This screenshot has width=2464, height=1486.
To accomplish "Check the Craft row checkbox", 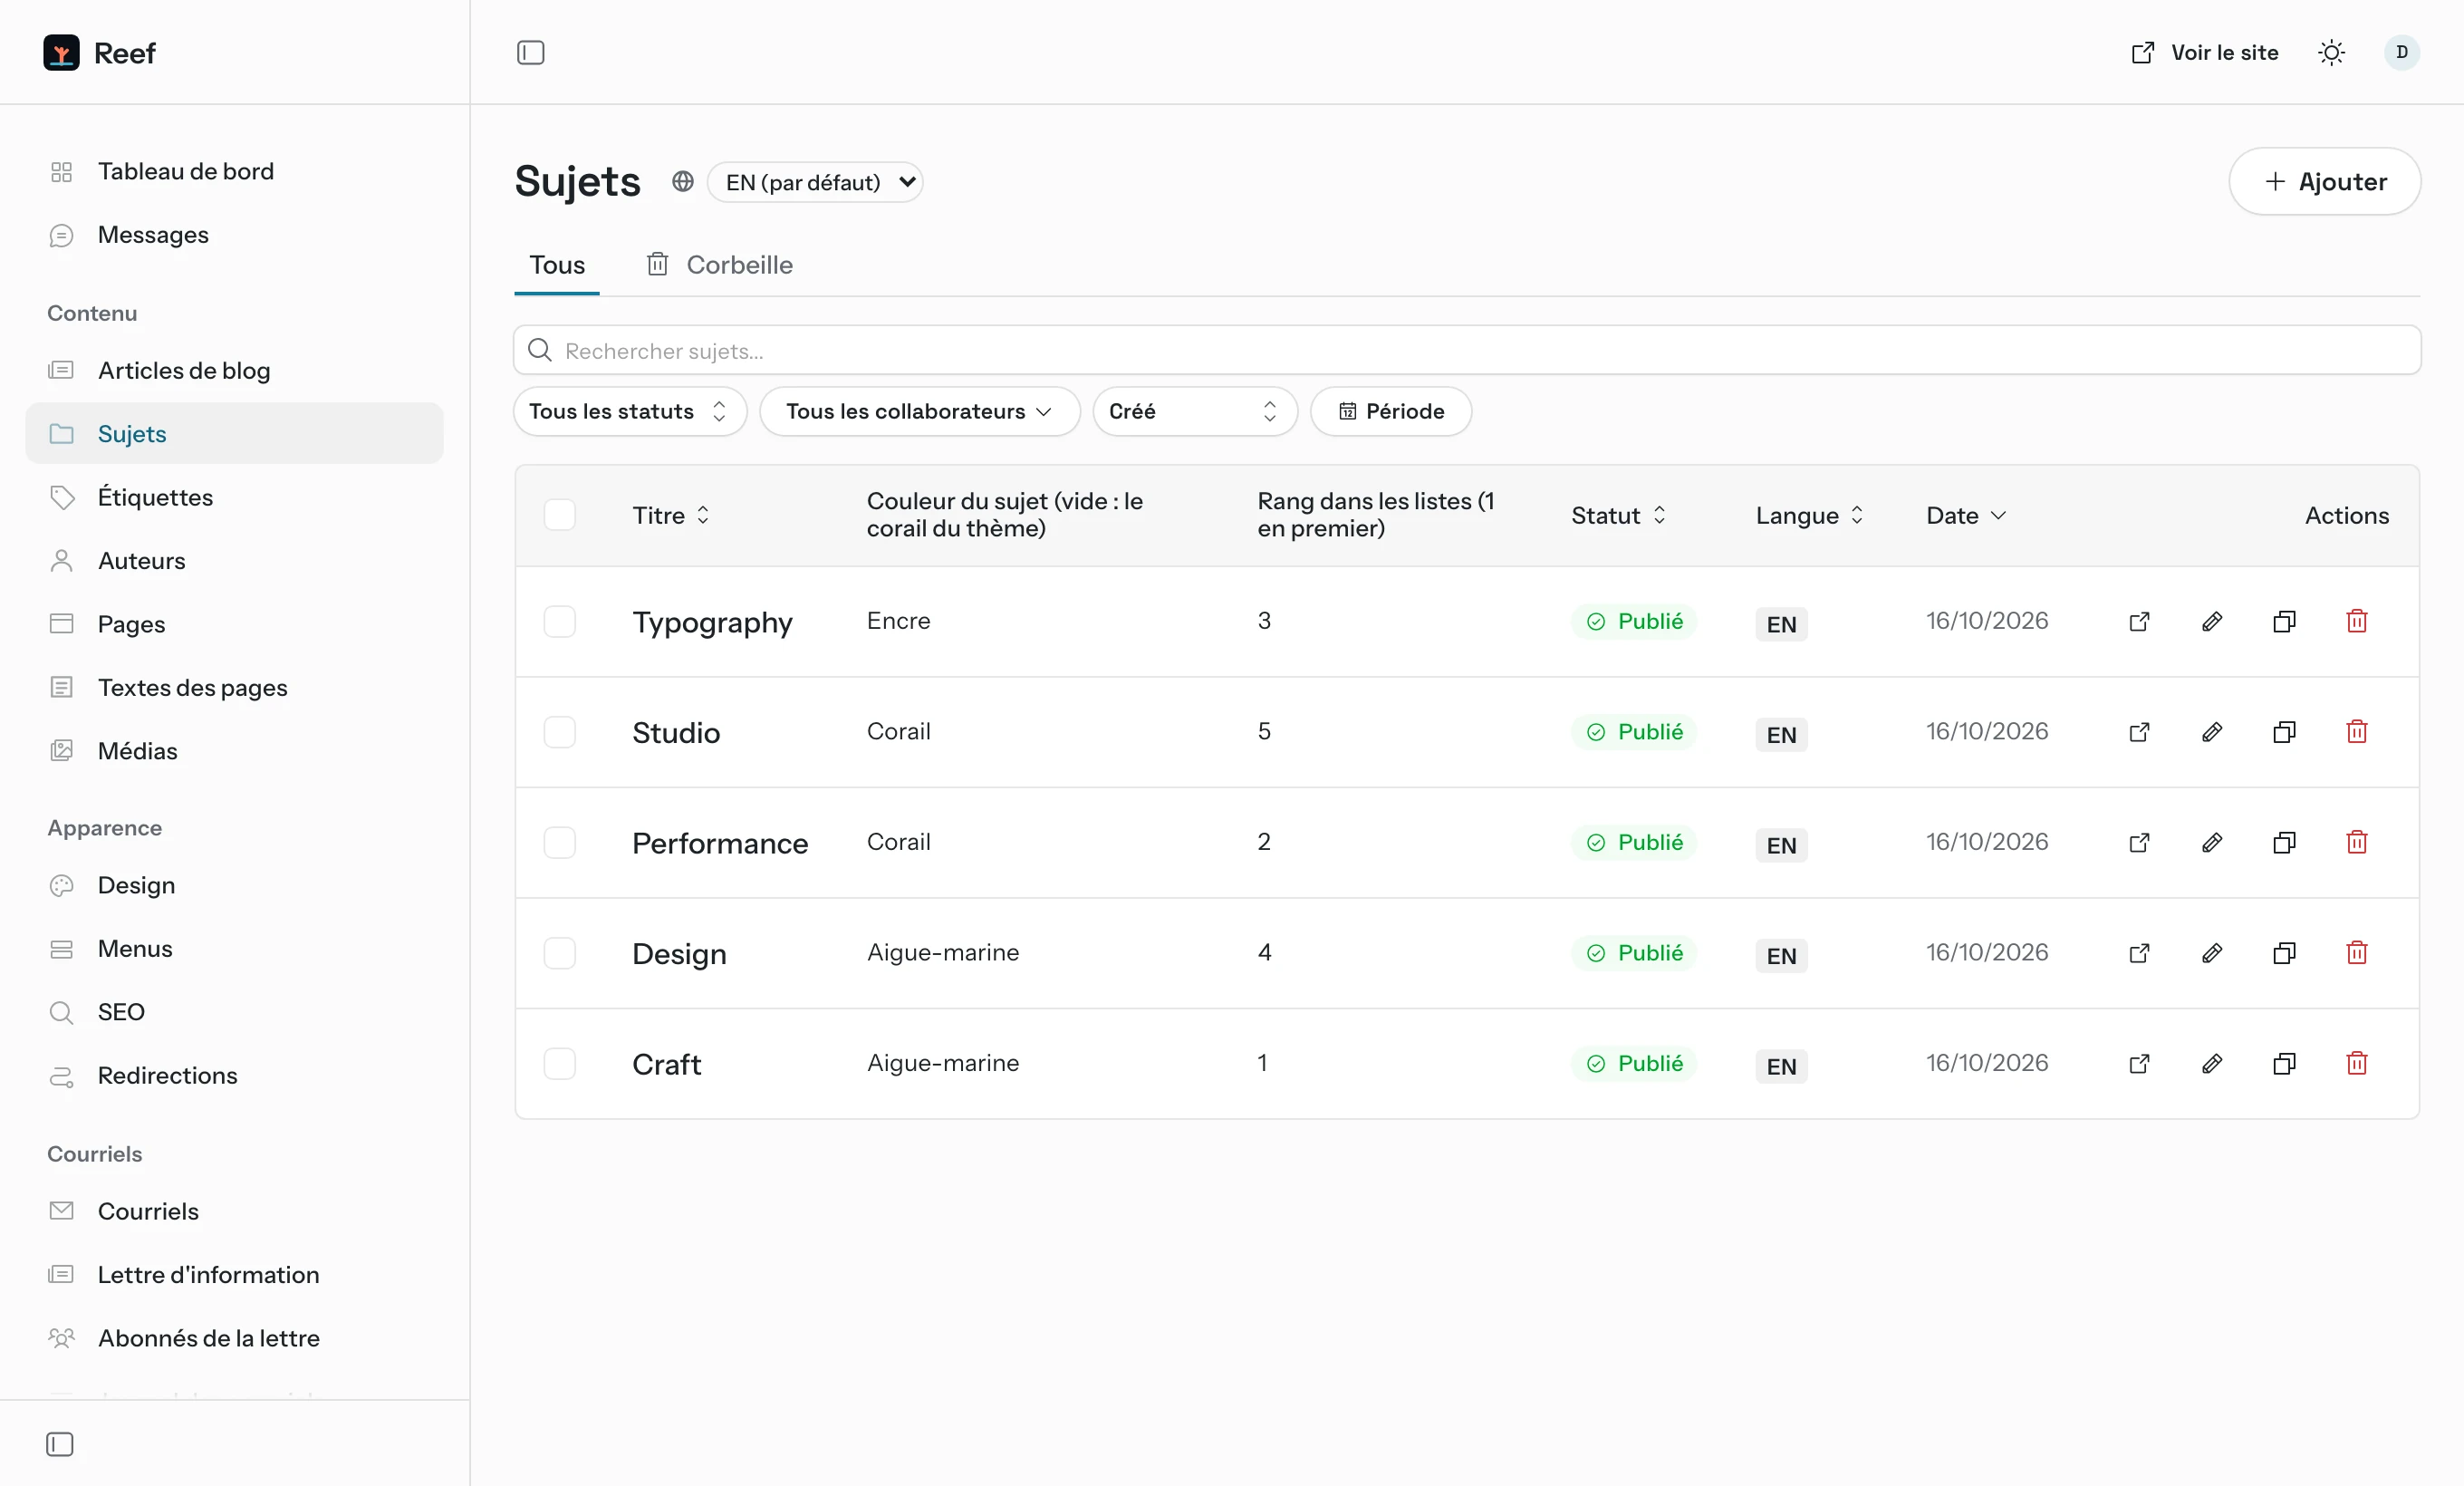I will [x=559, y=1063].
